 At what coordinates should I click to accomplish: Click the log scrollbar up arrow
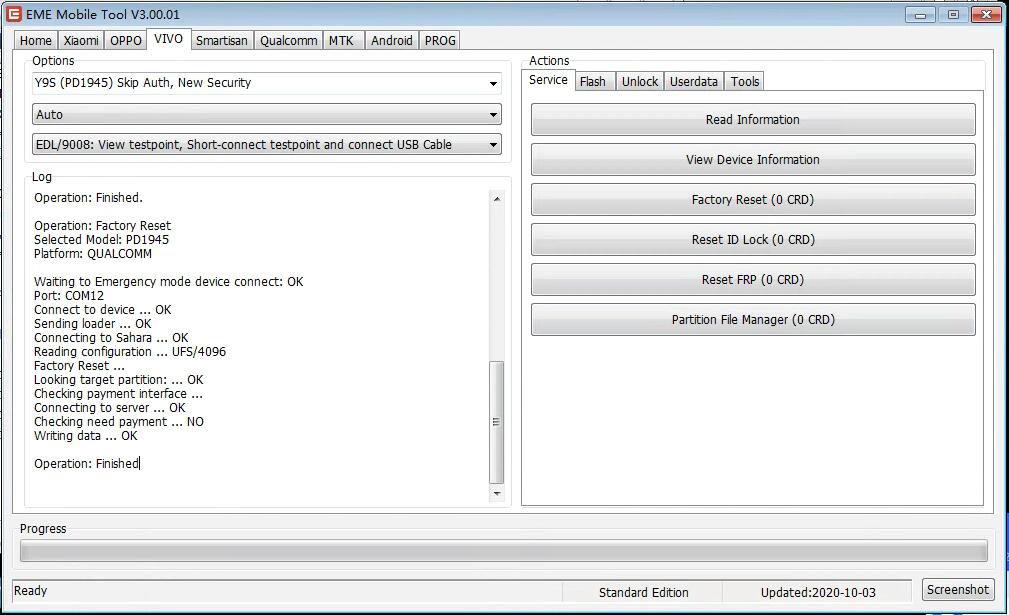point(497,199)
